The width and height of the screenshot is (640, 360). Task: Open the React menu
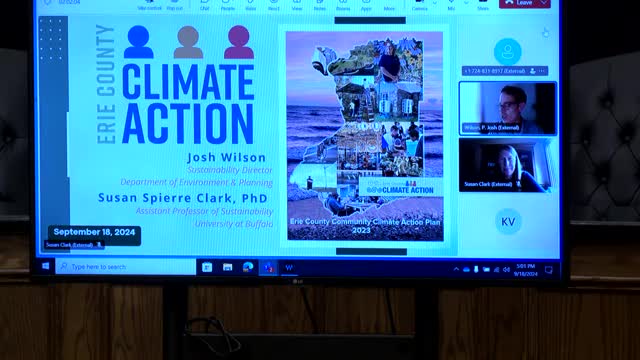pos(274,6)
